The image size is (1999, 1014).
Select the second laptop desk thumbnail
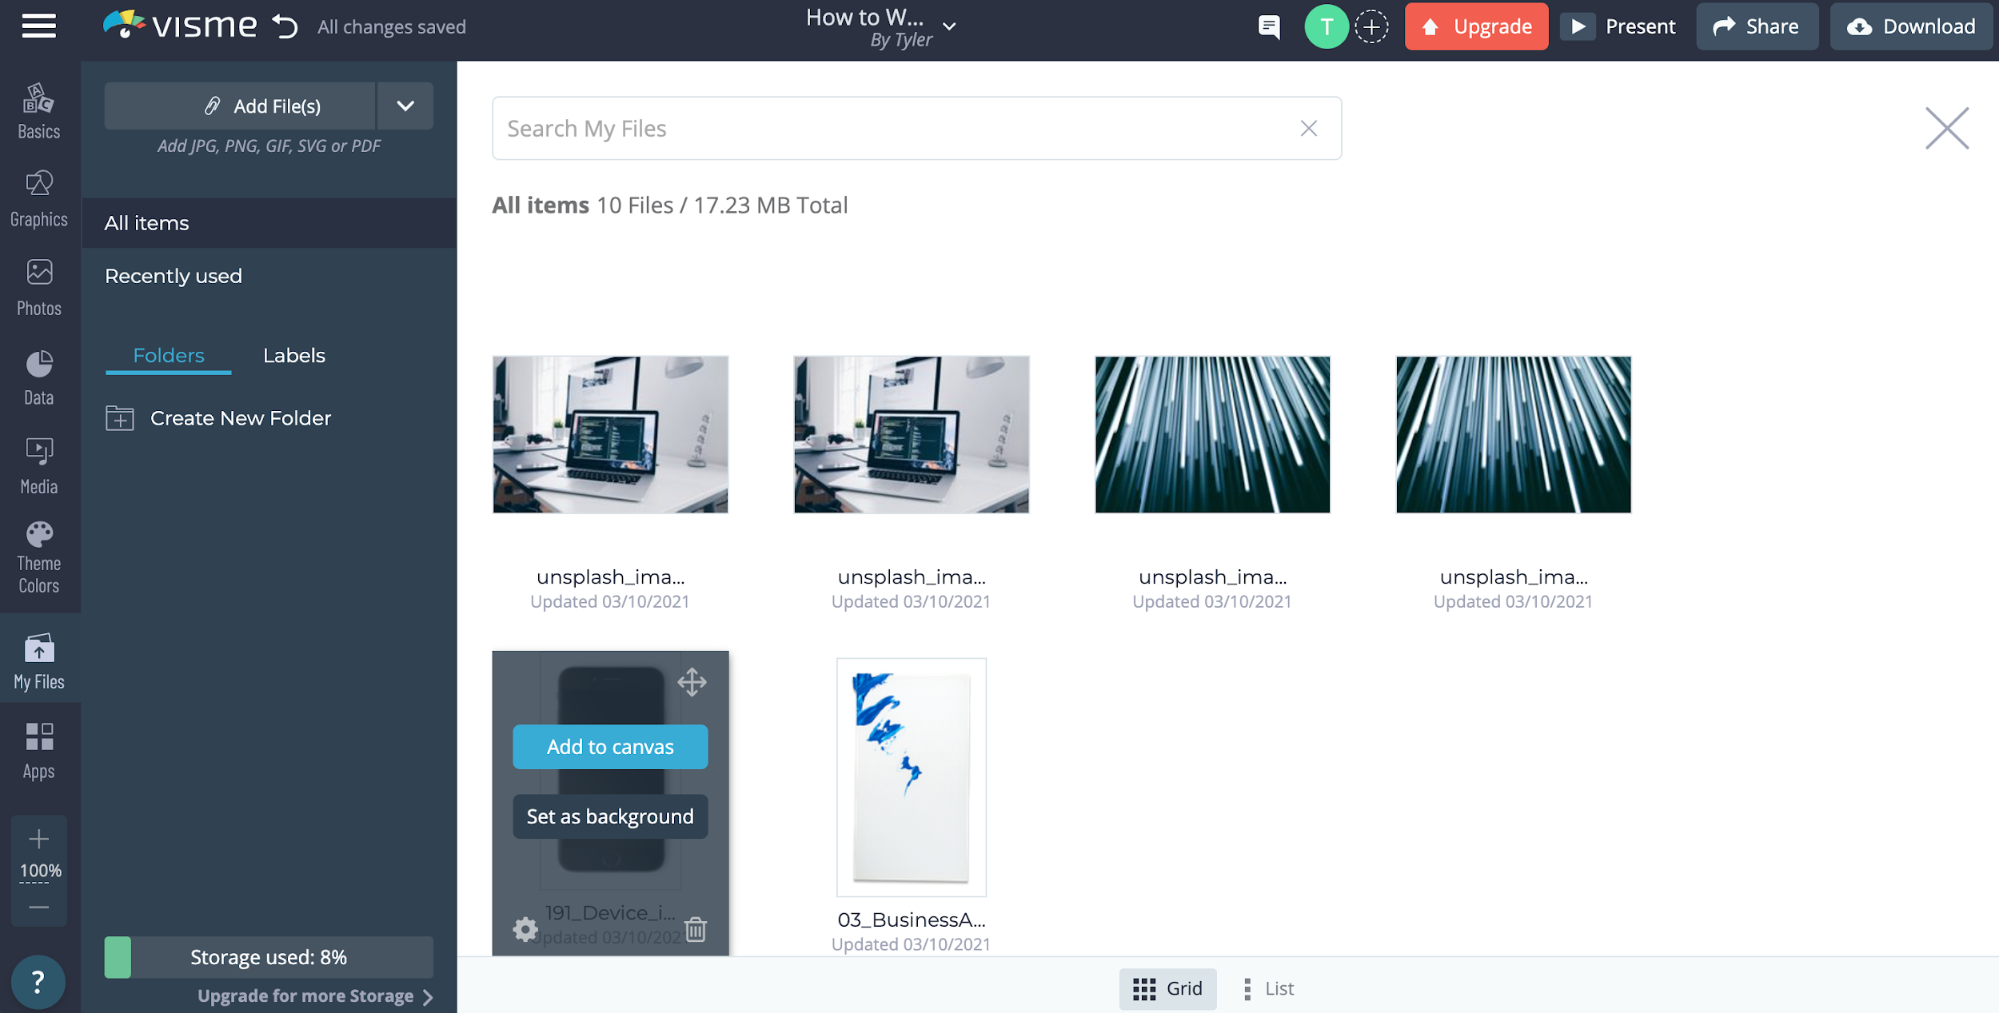click(911, 435)
